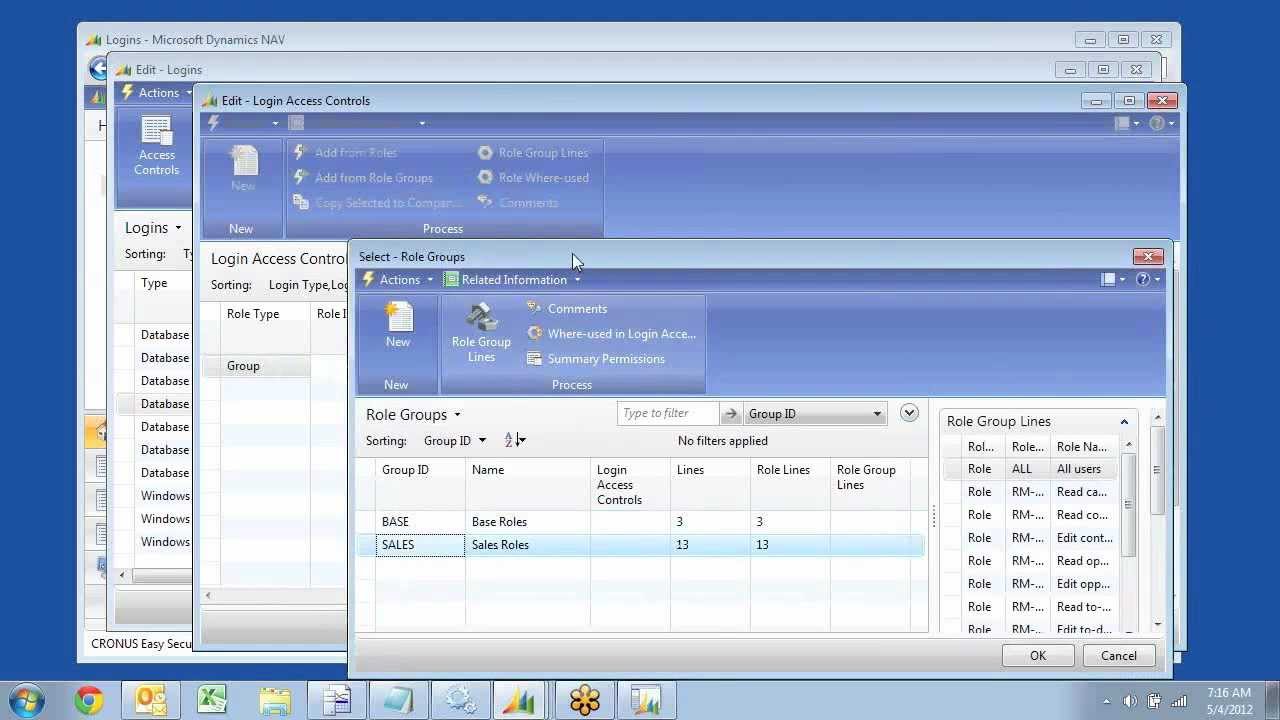Click the Role Lines column header
The height and width of the screenshot is (720, 1280).
coord(790,485)
